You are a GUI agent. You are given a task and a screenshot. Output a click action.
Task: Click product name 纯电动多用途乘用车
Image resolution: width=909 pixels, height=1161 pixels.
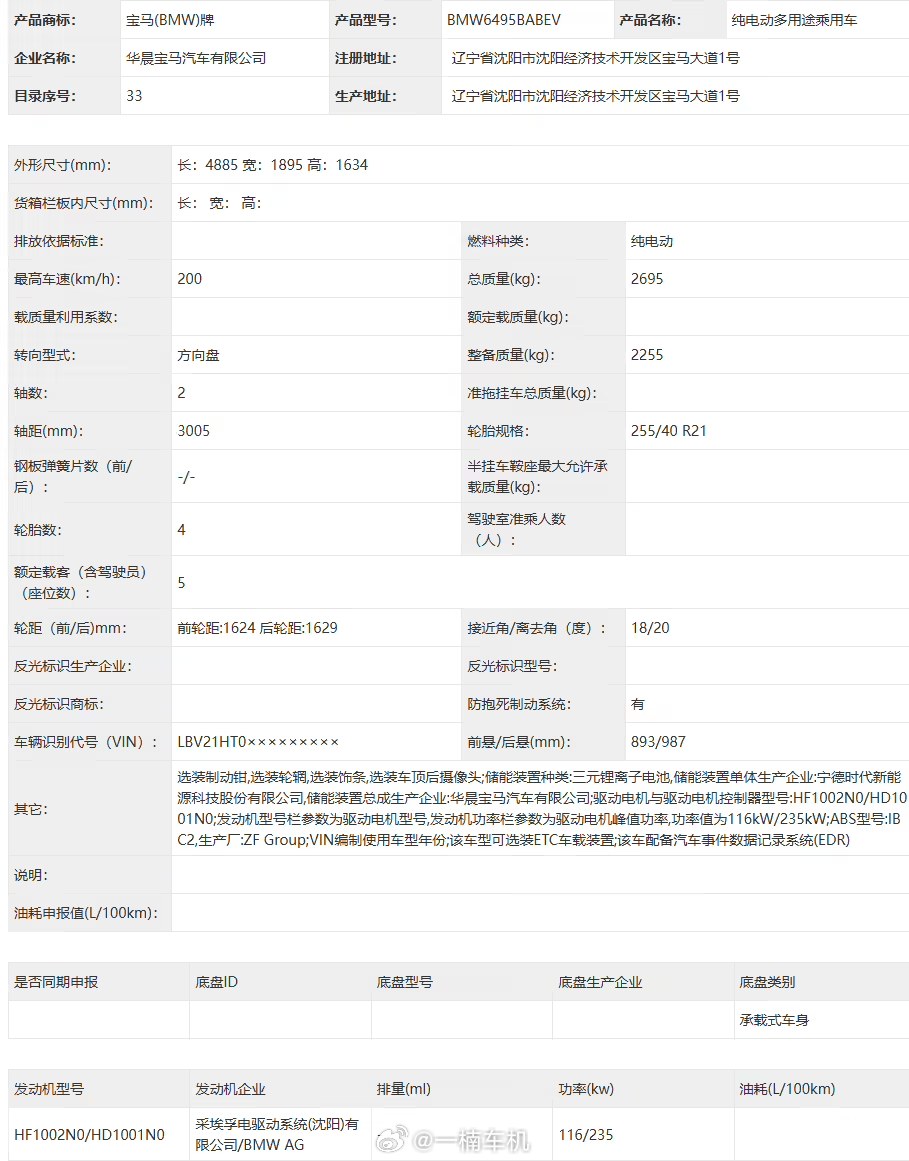pos(794,20)
